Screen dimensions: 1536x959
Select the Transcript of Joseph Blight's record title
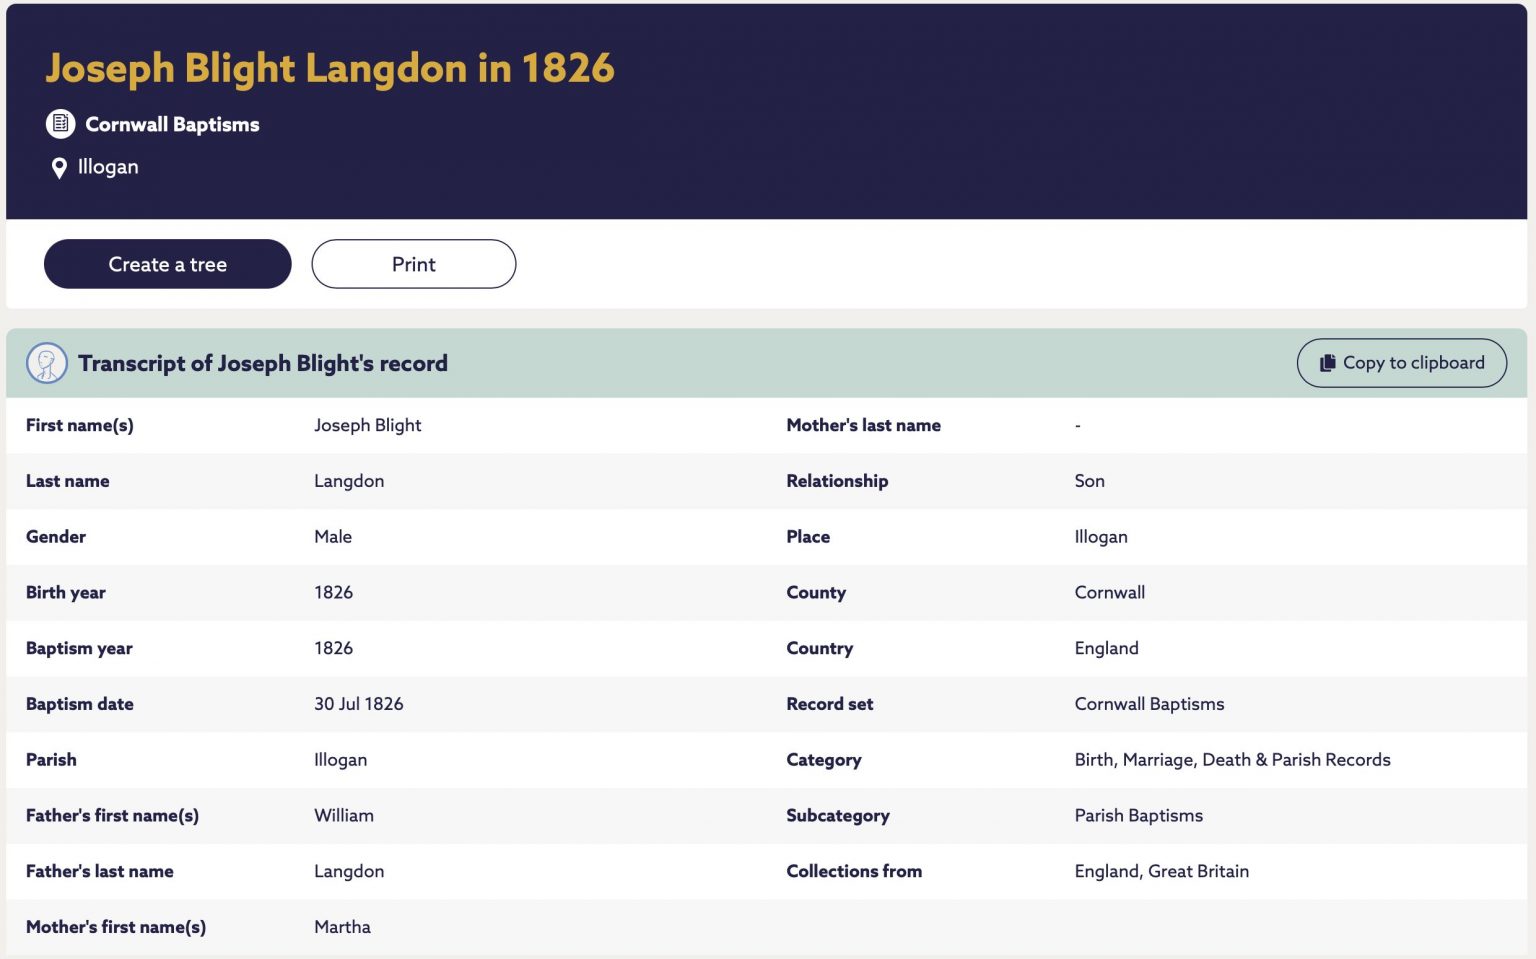263,363
